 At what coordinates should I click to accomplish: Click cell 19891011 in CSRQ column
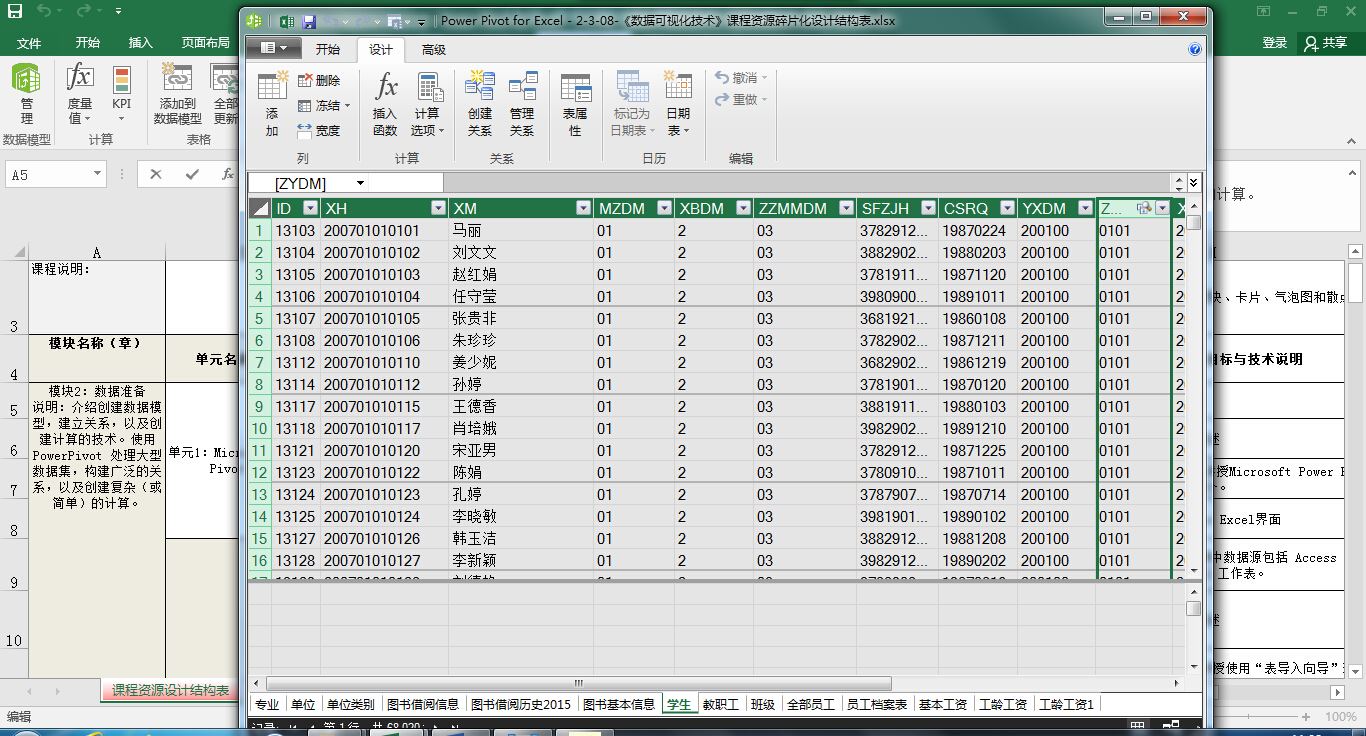coord(978,296)
